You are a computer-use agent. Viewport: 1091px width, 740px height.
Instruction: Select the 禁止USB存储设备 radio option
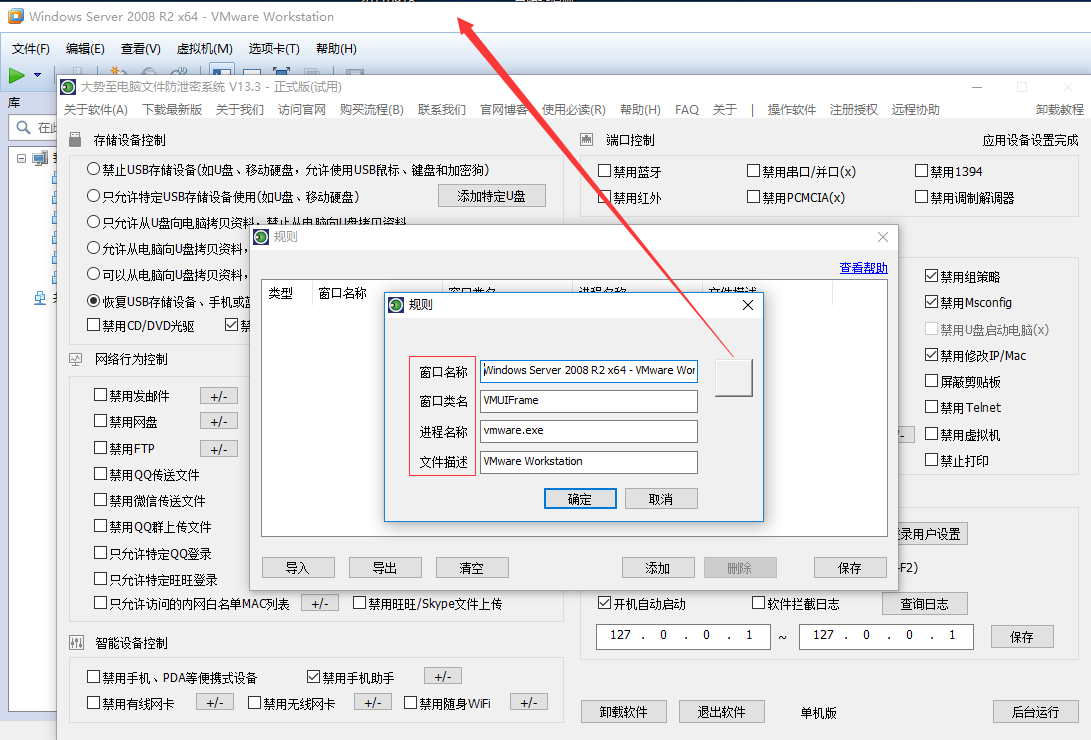point(94,170)
